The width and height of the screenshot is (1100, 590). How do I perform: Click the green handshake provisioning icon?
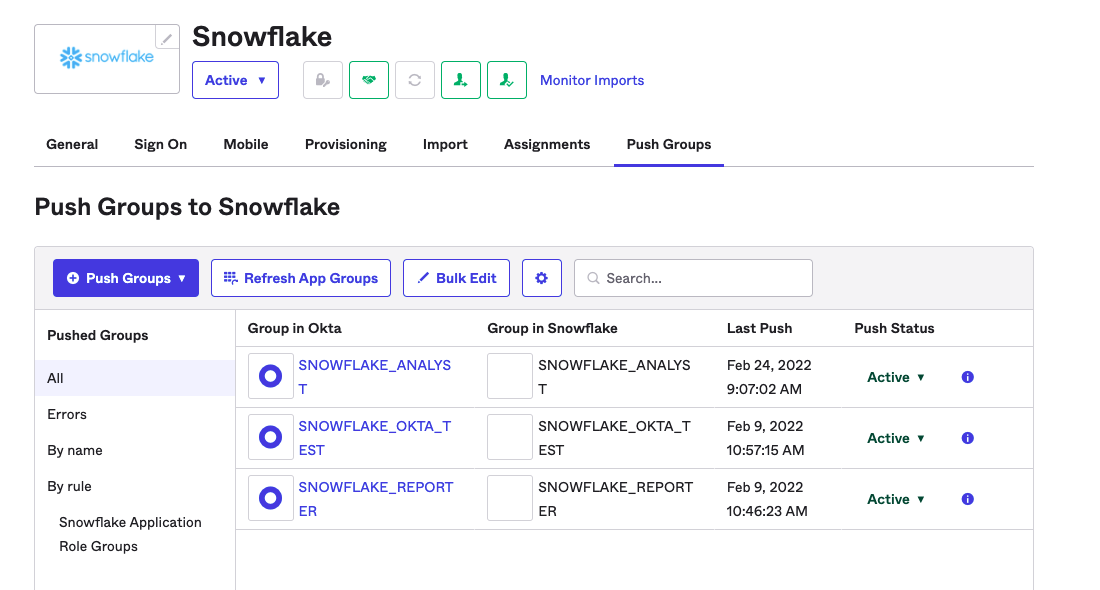tap(368, 79)
